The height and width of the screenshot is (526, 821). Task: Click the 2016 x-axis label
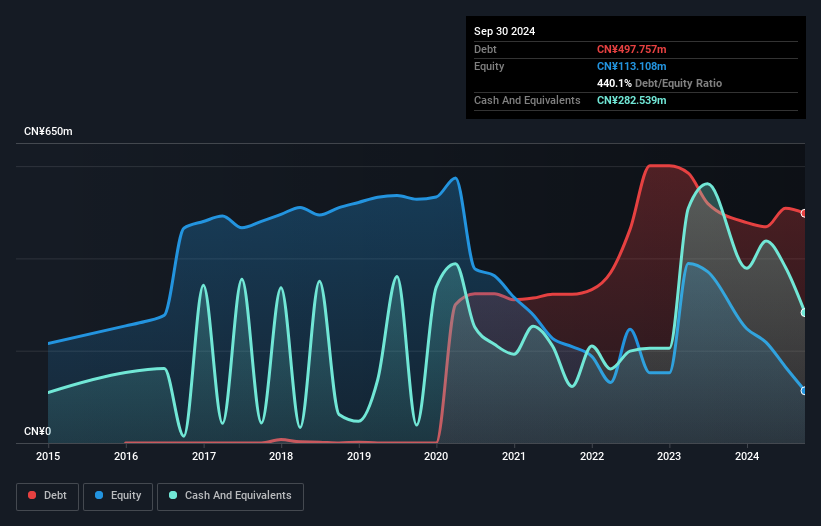tap(126, 456)
